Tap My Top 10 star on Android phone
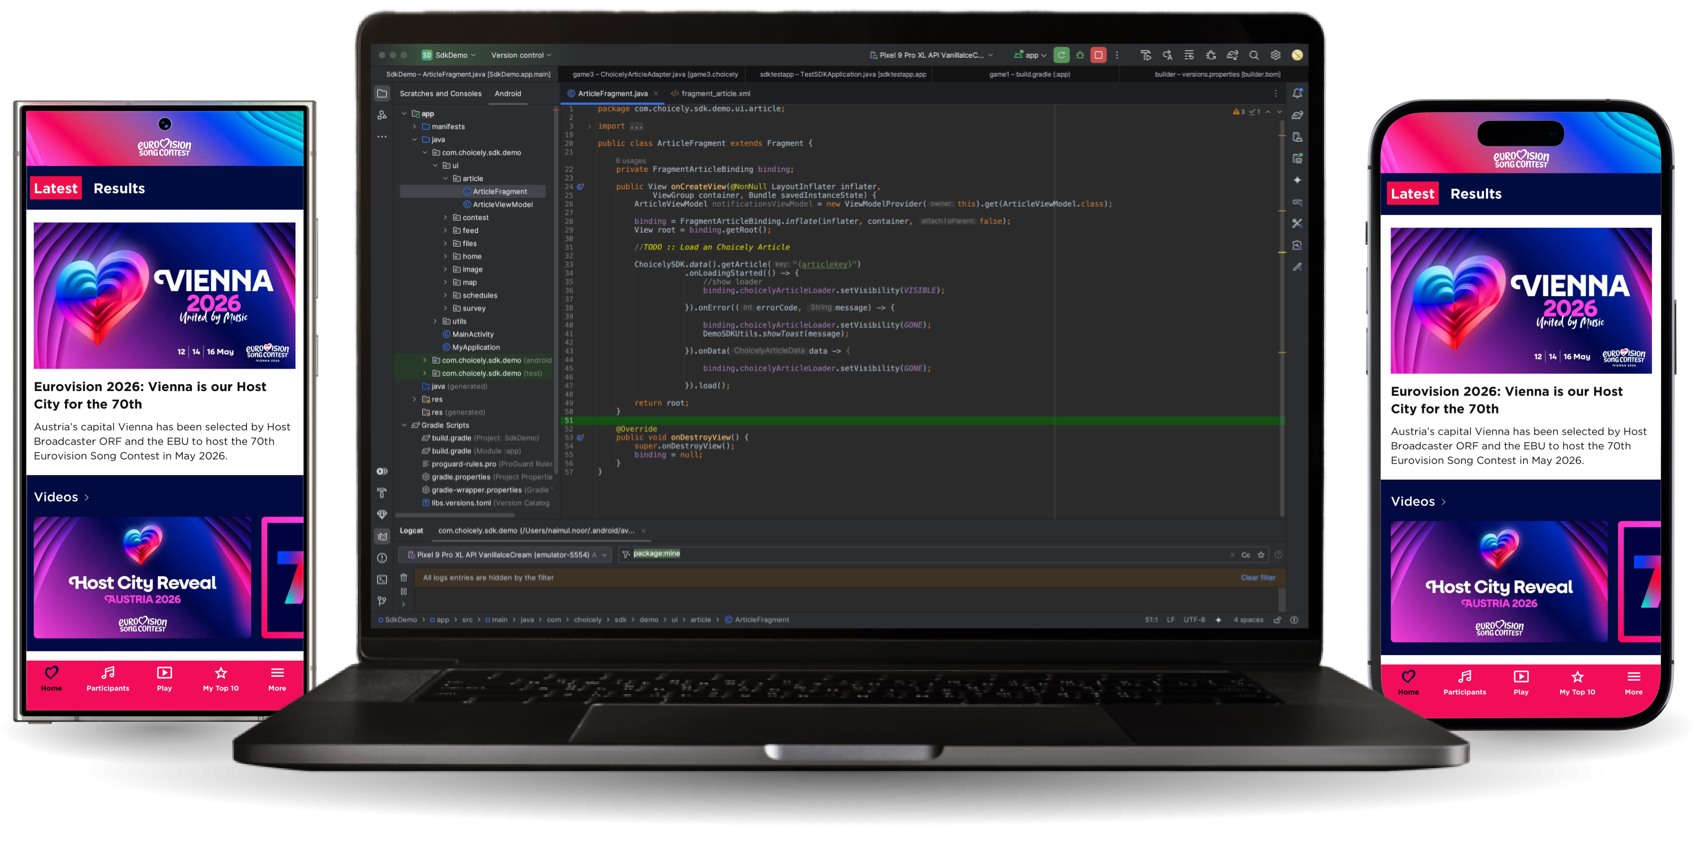 (221, 673)
